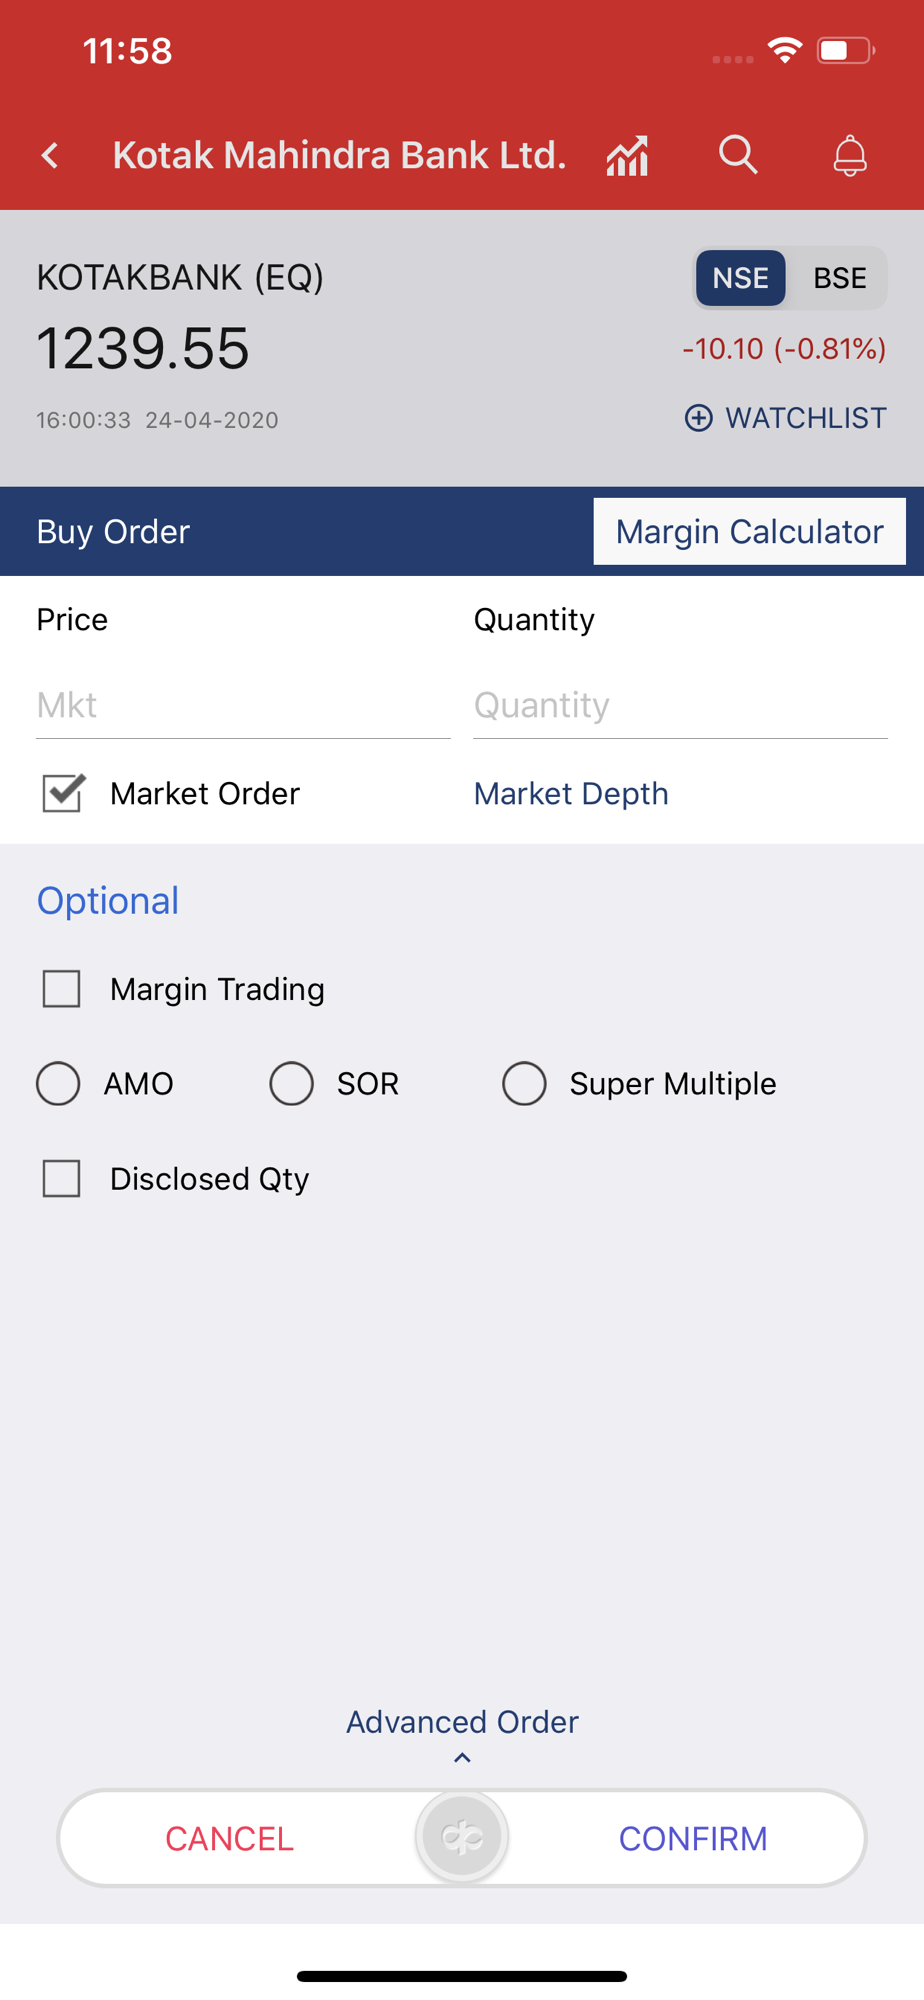The image size is (924, 2000).
Task: Expand the Advanced Order chevron
Action: pyautogui.click(x=462, y=1757)
